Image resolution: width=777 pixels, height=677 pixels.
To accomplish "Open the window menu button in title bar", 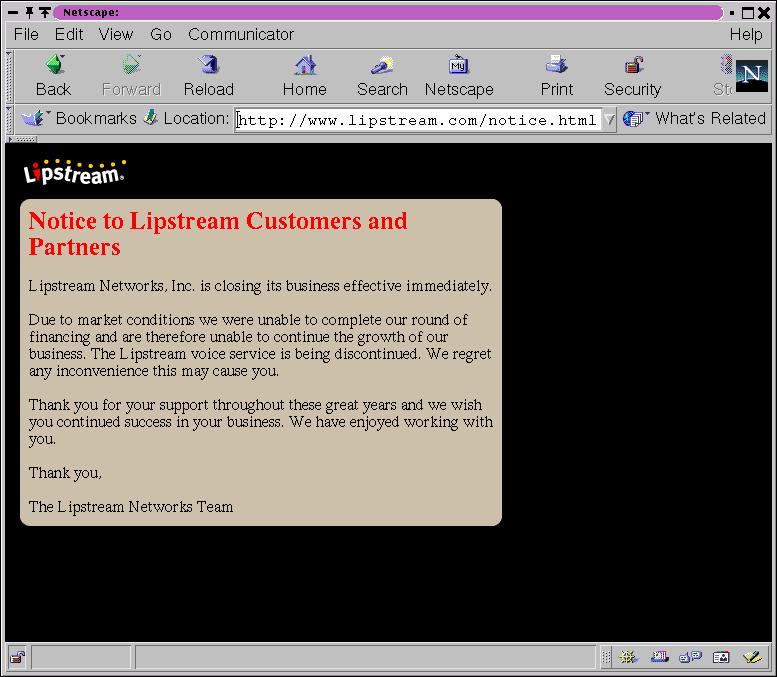I will [13, 12].
